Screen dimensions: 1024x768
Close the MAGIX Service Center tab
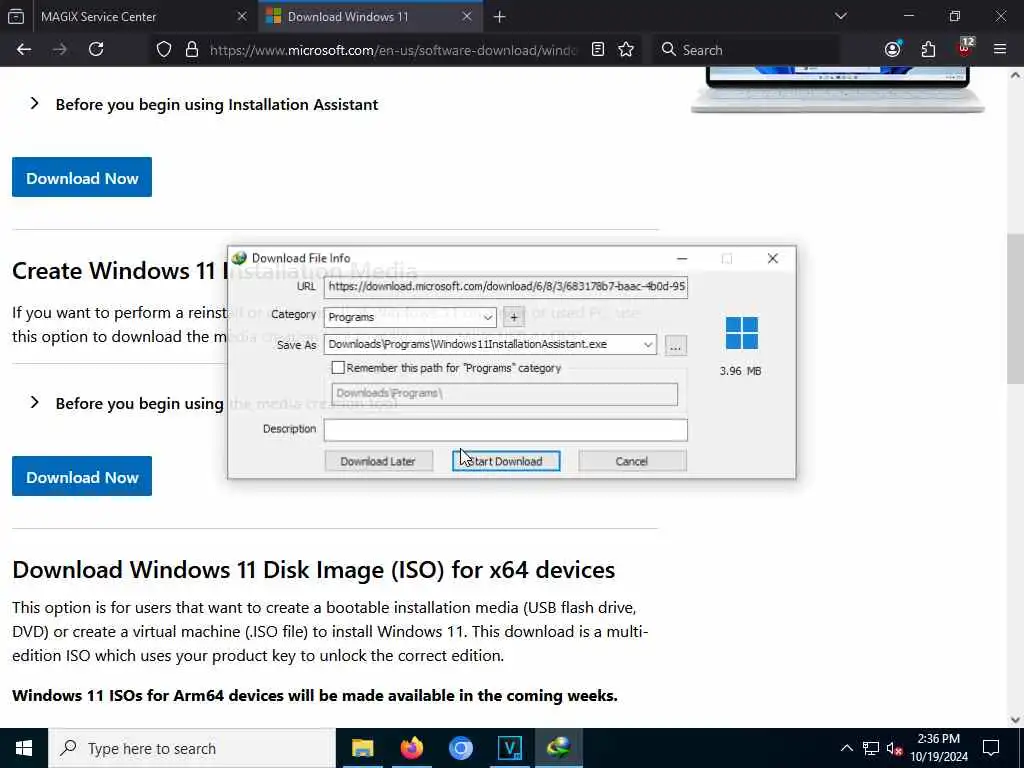point(242,16)
